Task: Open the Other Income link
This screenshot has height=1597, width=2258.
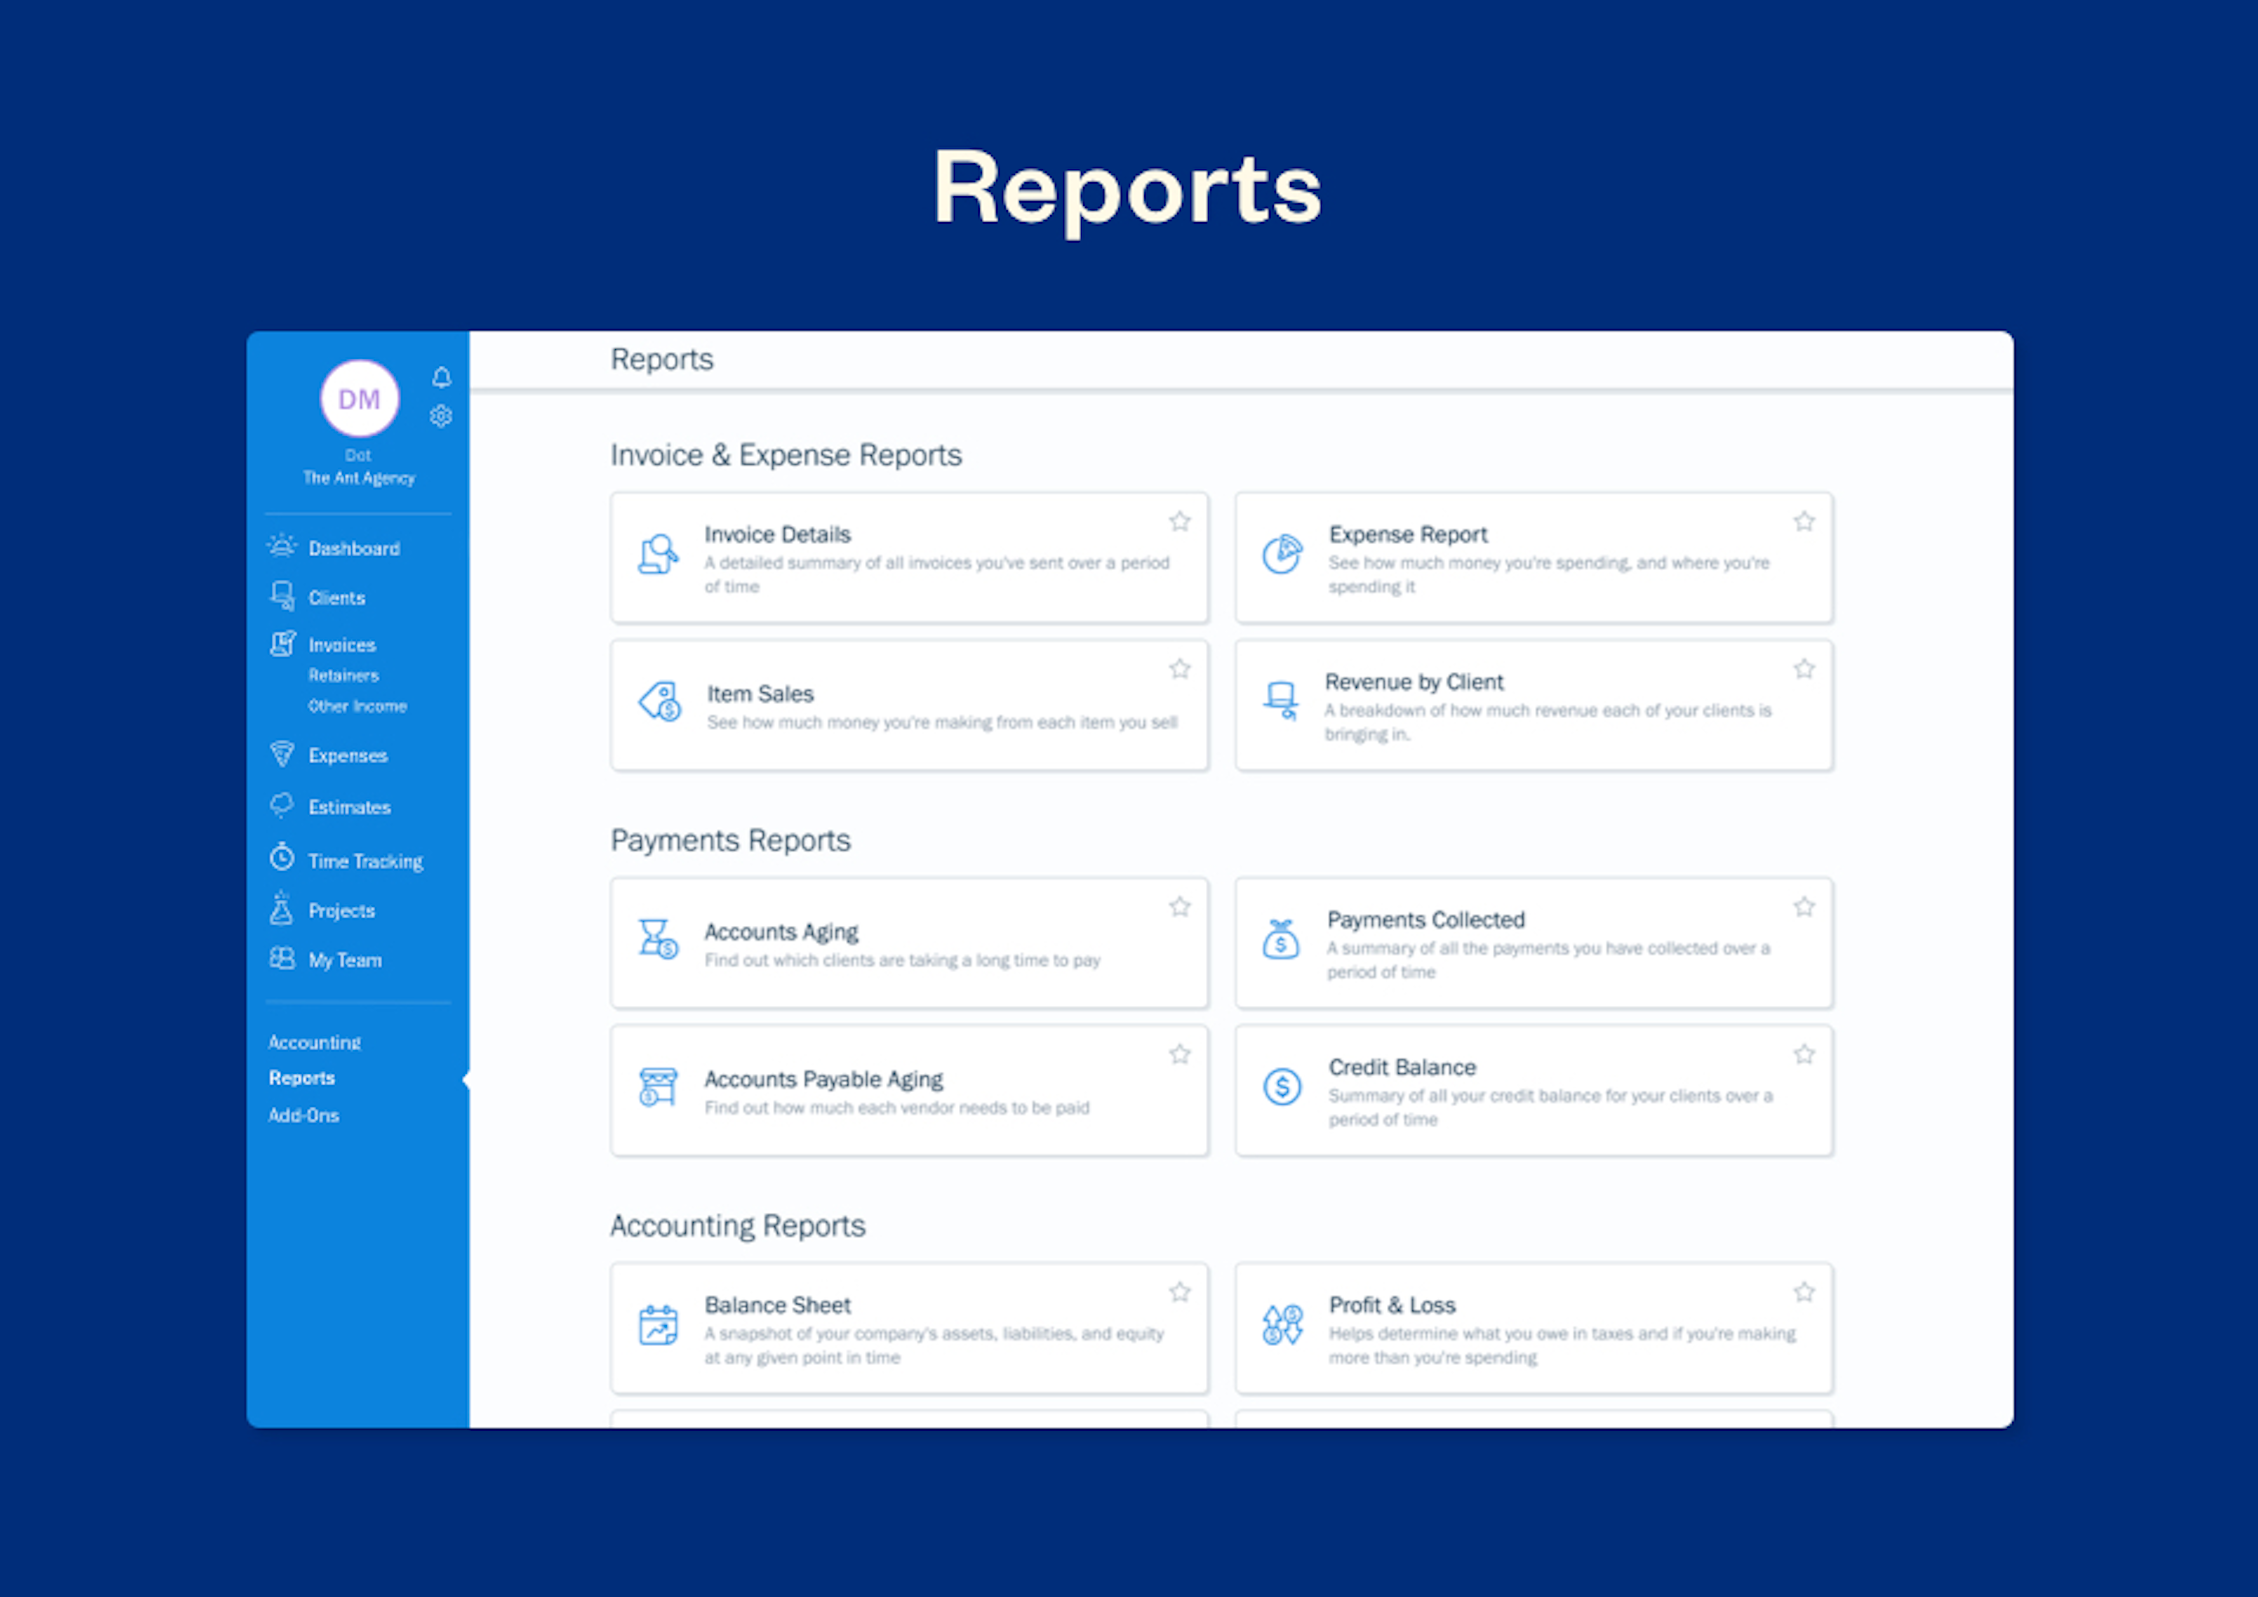Action: pyautogui.click(x=356, y=706)
